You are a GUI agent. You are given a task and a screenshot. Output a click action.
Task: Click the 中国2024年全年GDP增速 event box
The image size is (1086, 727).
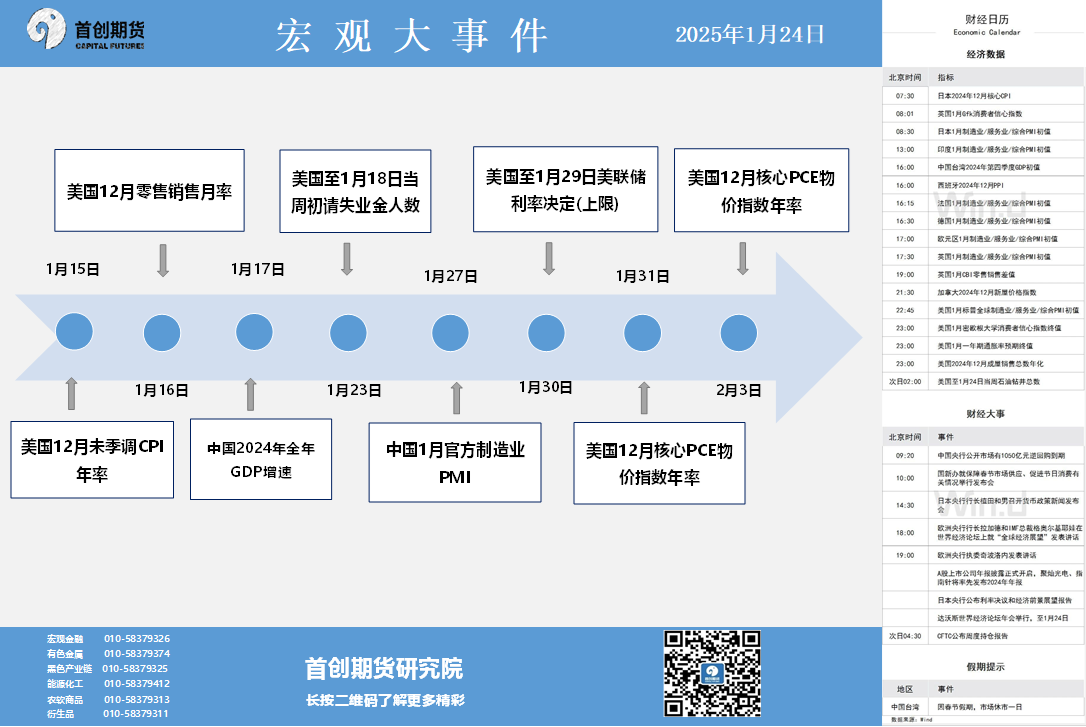coord(261,459)
